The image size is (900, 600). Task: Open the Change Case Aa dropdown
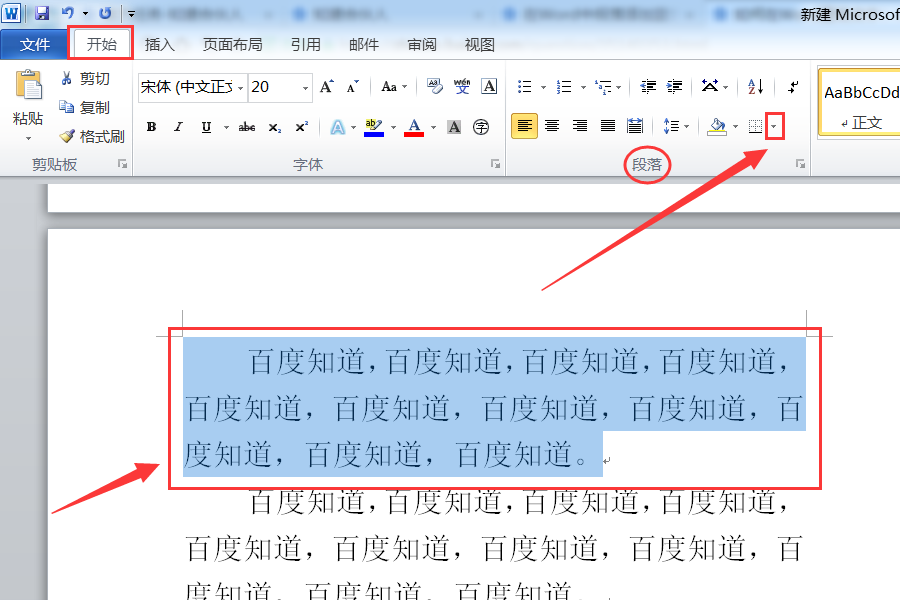point(394,87)
